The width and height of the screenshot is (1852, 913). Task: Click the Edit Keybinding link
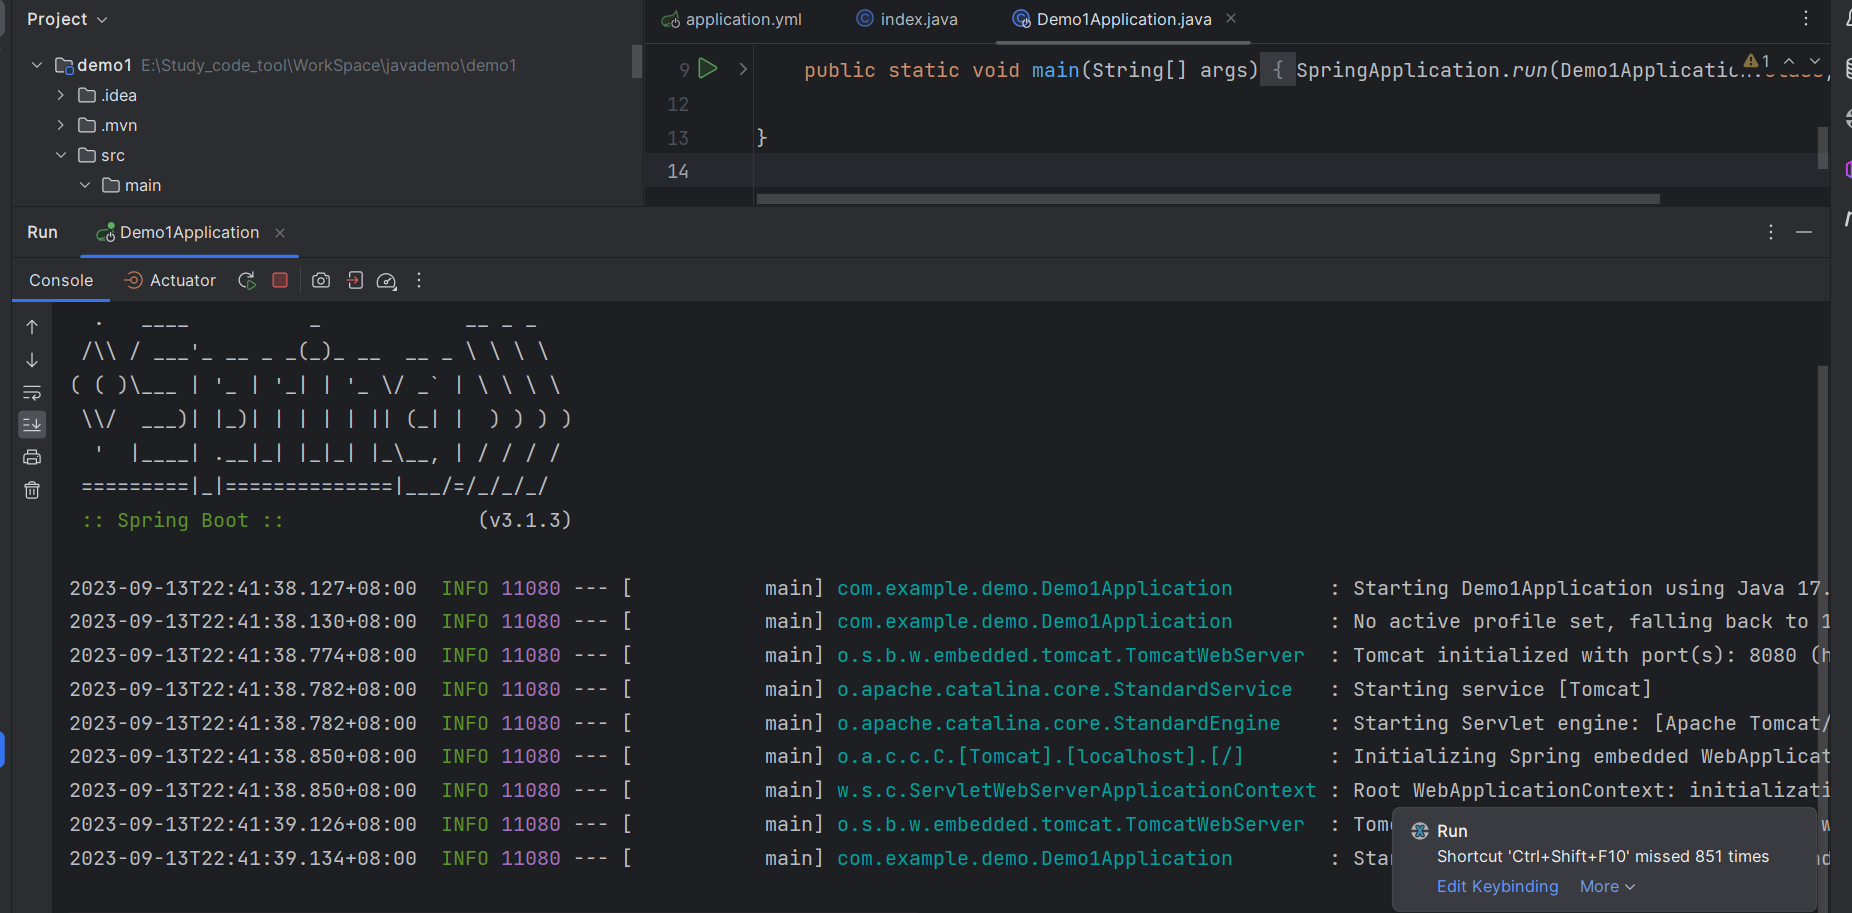(x=1497, y=886)
